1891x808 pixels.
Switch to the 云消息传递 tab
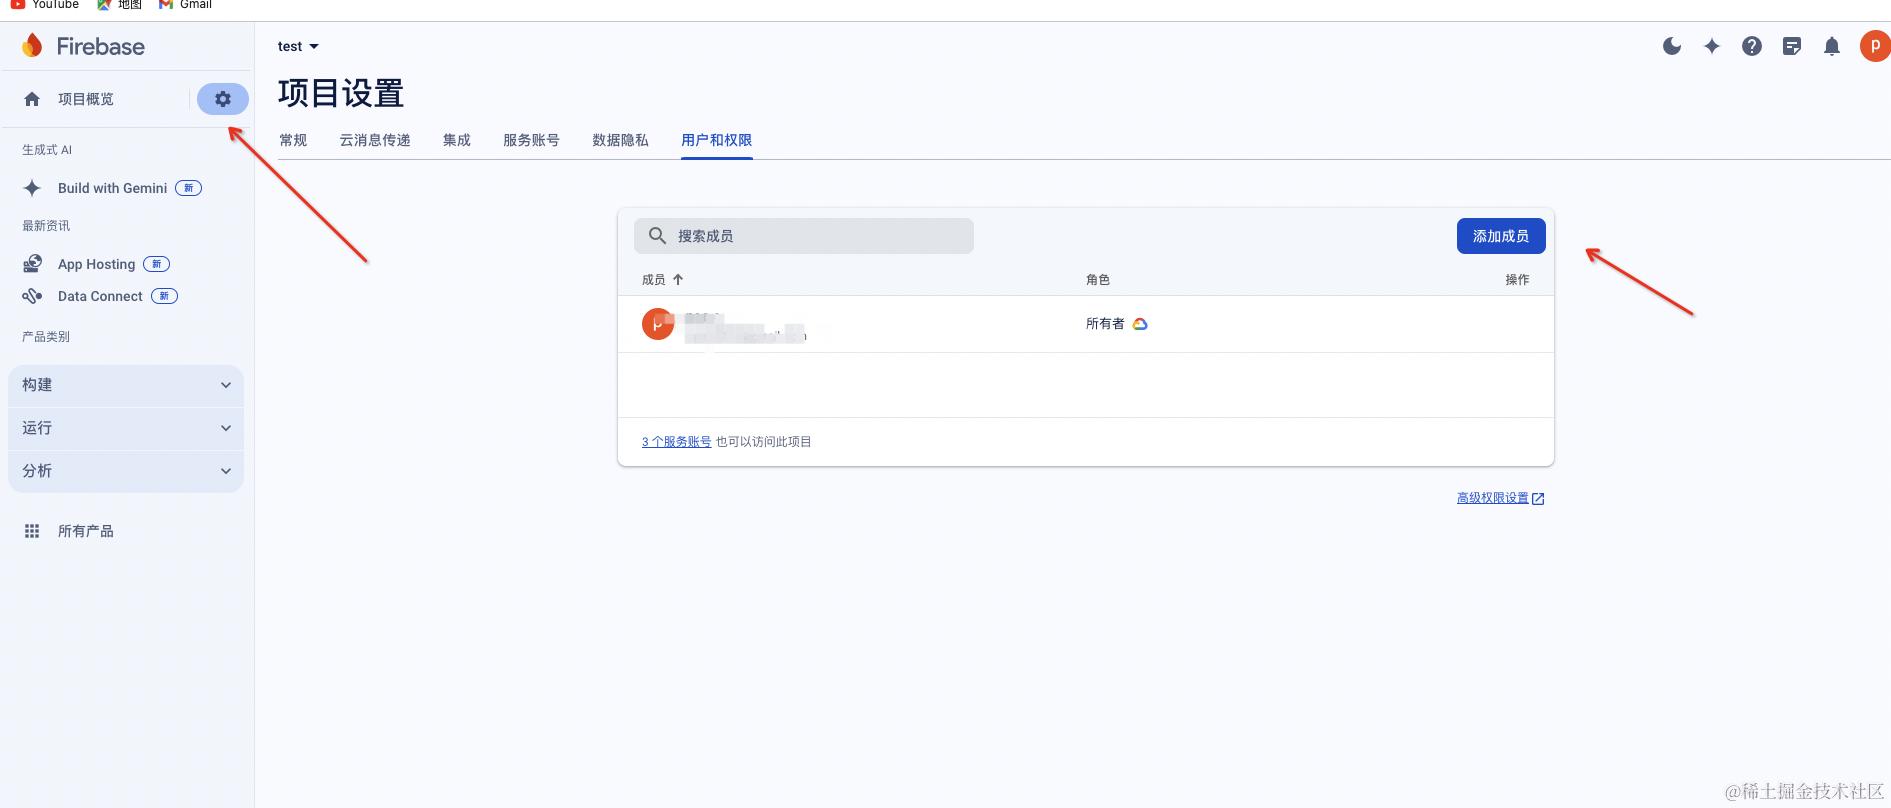click(x=375, y=140)
